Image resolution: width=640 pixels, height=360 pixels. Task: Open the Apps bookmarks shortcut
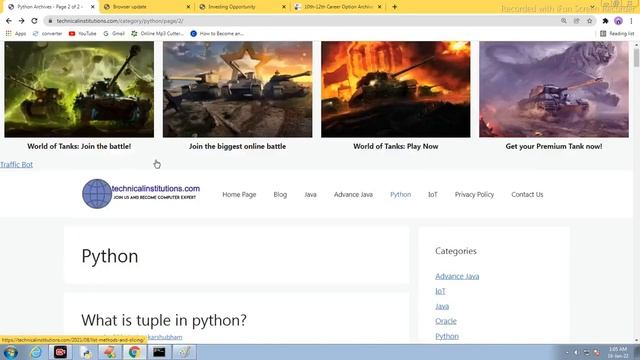(x=16, y=33)
